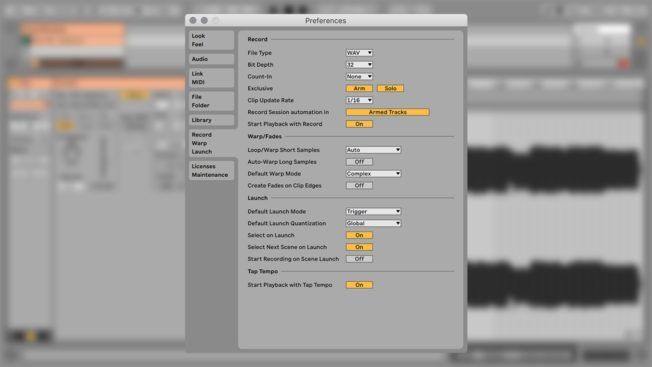Change the Clip Update Rate dropdown
This screenshot has width=652, height=367.
click(x=359, y=101)
